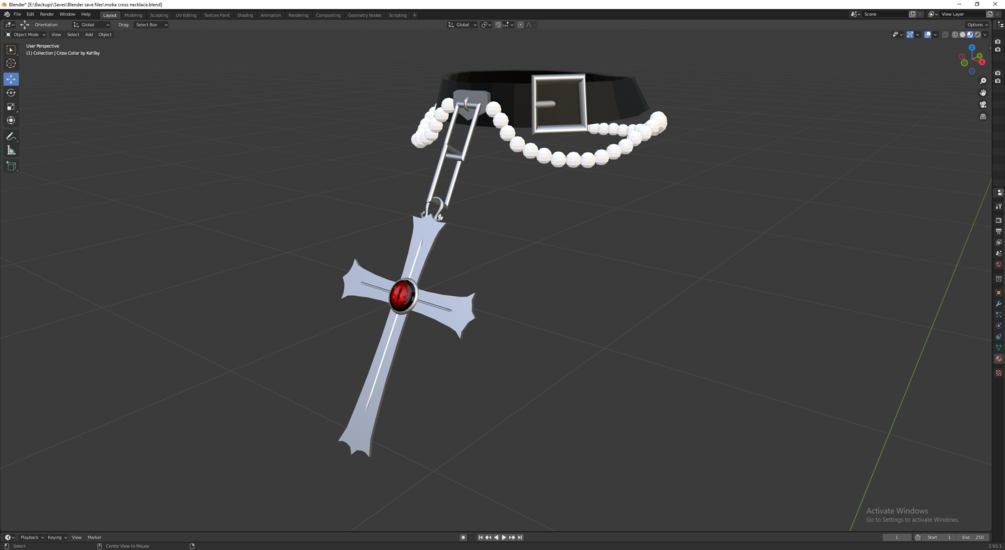
Task: Click the End frame 250 field
Action: point(973,537)
